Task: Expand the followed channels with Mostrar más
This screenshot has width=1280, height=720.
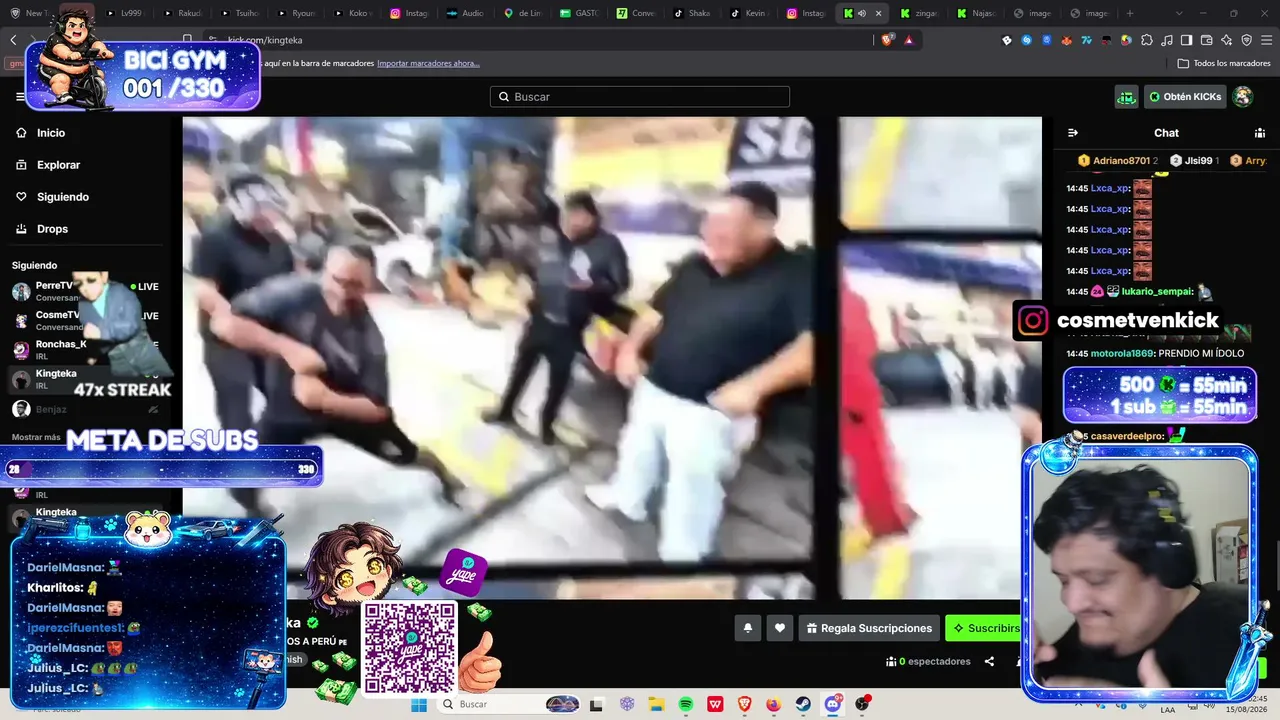Action: point(36,437)
